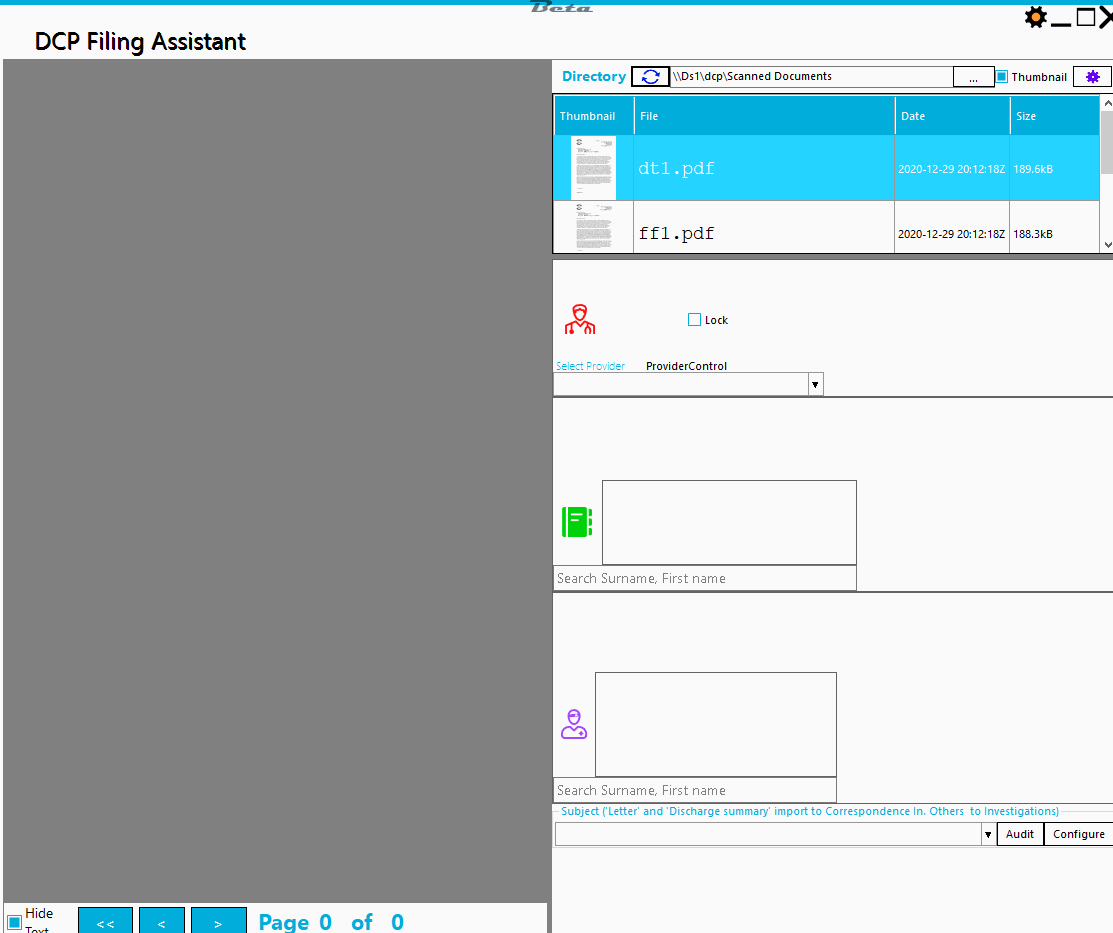Select the ff1.pdf thumbnail
The image size is (1113, 933).
tap(593, 228)
